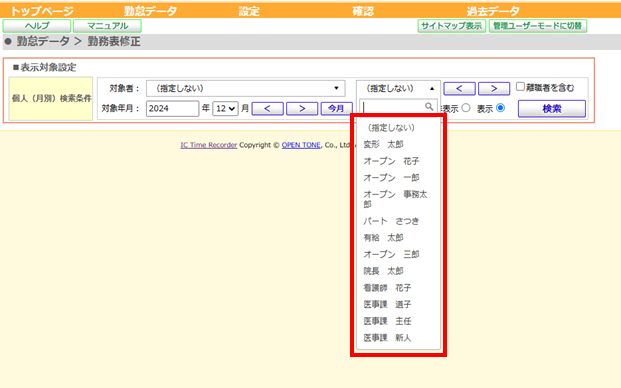Click the magnifier icon in dropdown search
The image size is (621, 388).
(x=429, y=107)
